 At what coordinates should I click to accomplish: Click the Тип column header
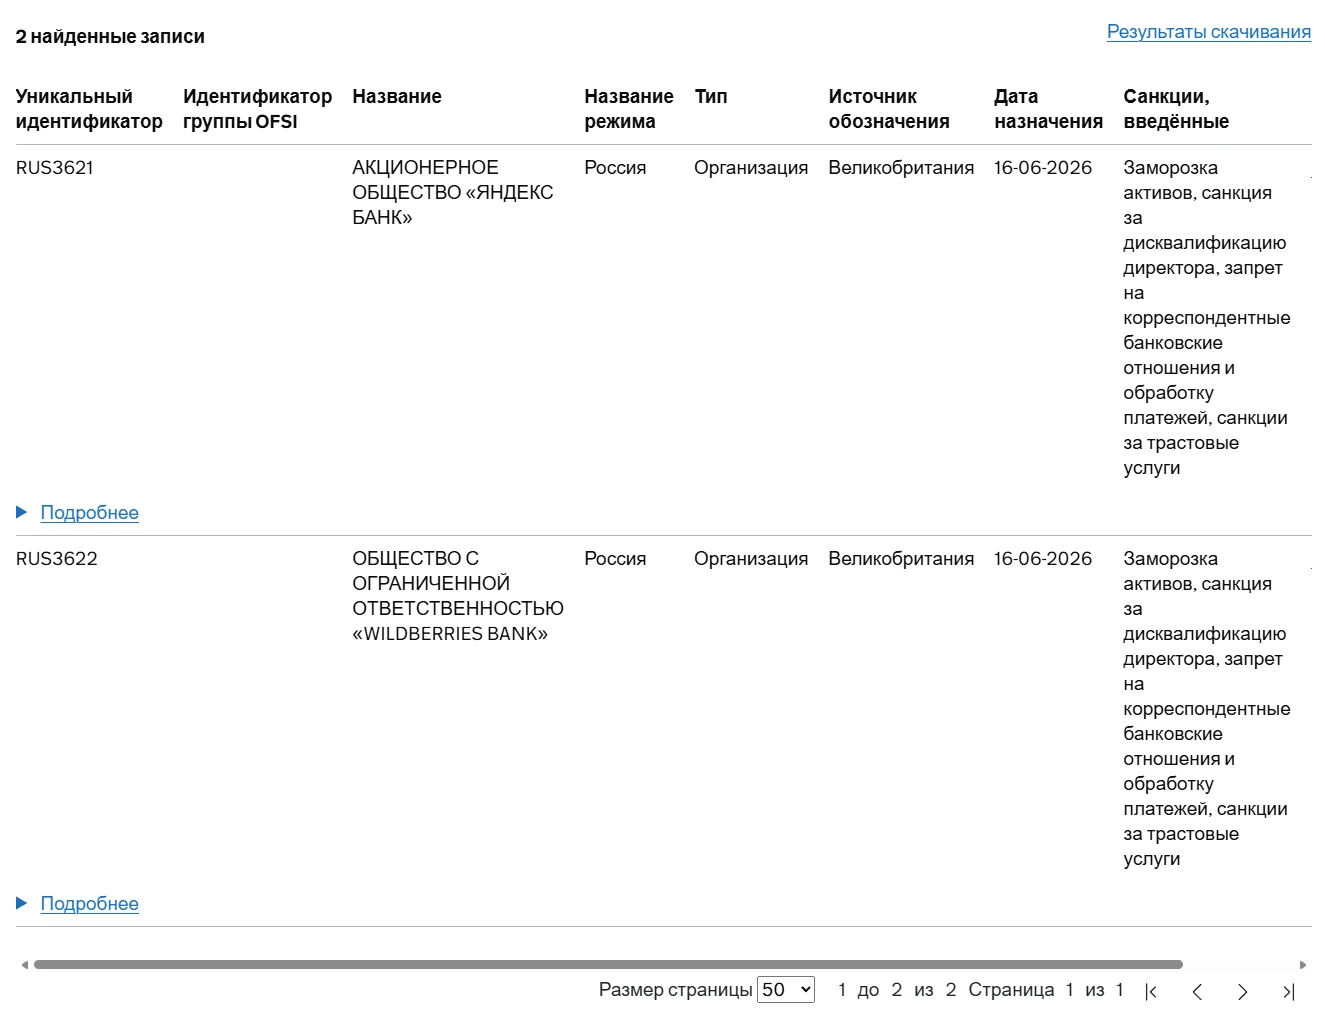point(711,97)
